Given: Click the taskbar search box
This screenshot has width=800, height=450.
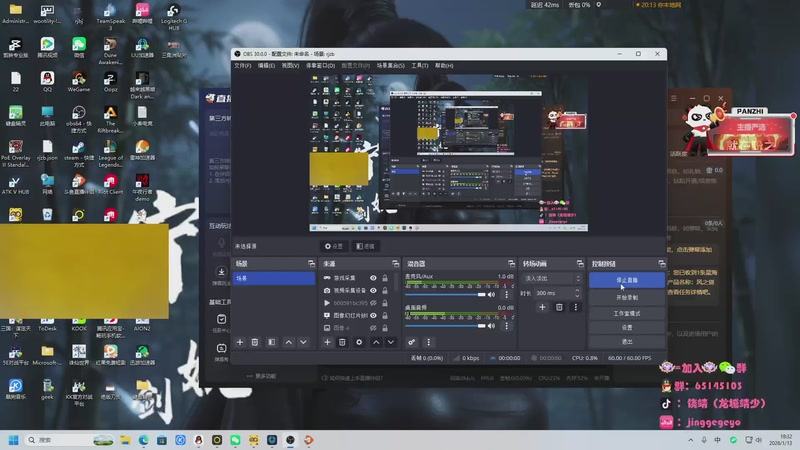Looking at the screenshot, I should click(x=69, y=440).
